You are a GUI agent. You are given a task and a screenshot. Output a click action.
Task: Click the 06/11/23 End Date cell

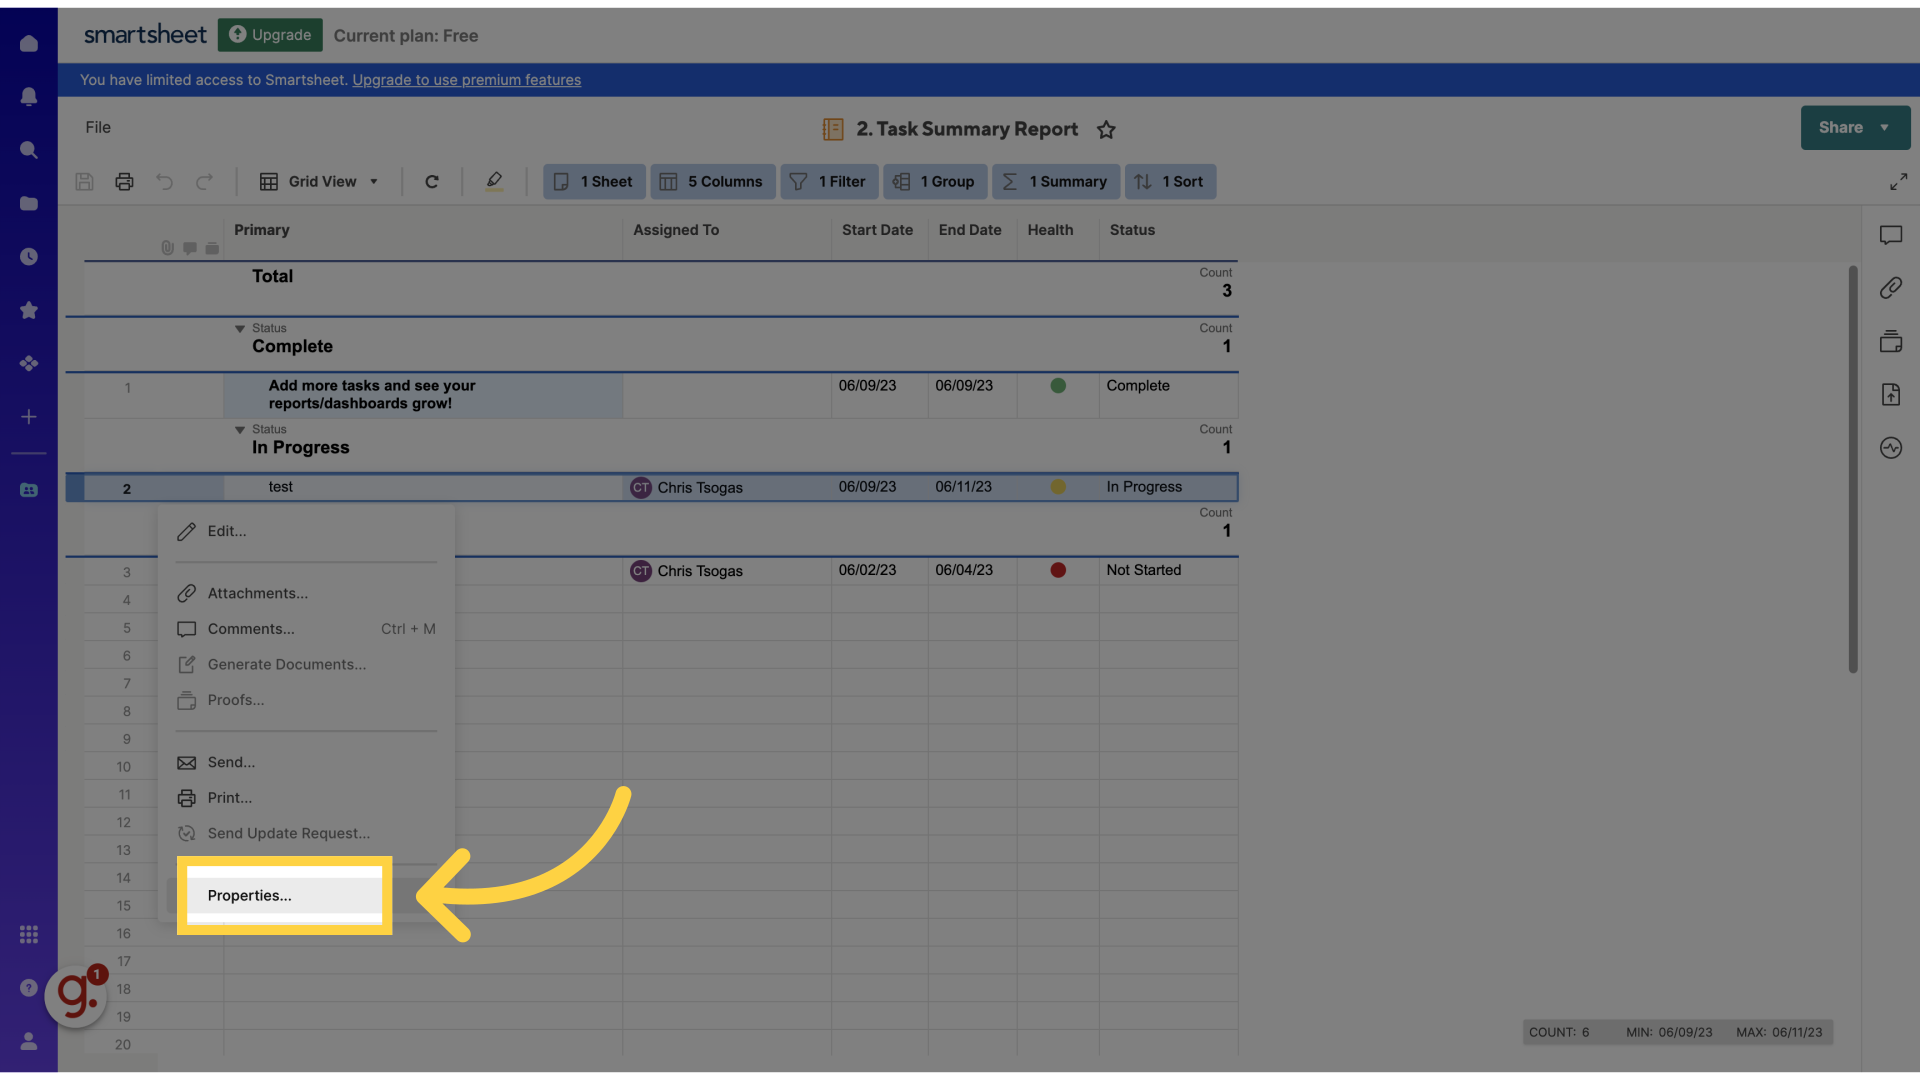[x=972, y=487]
